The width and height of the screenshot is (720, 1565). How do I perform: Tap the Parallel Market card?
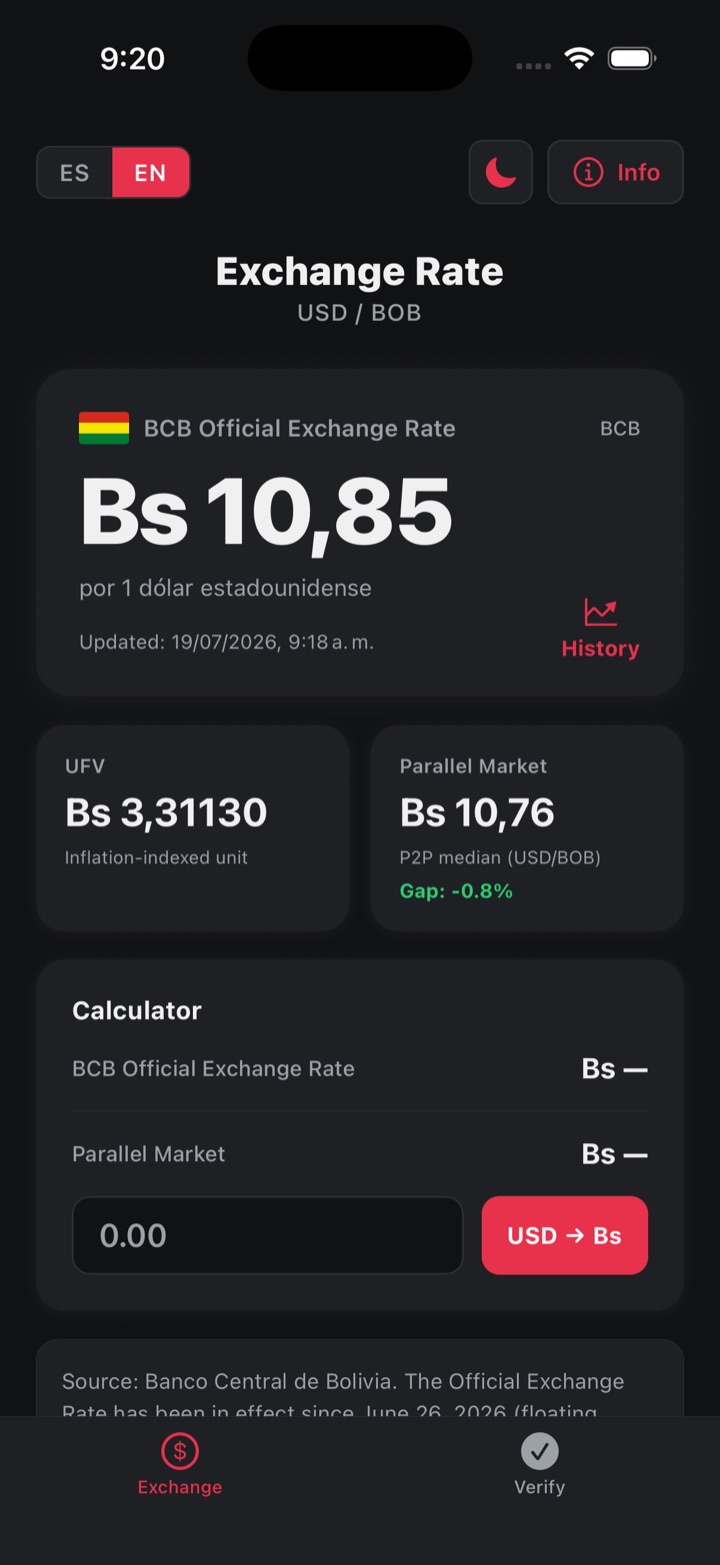pyautogui.click(x=527, y=828)
